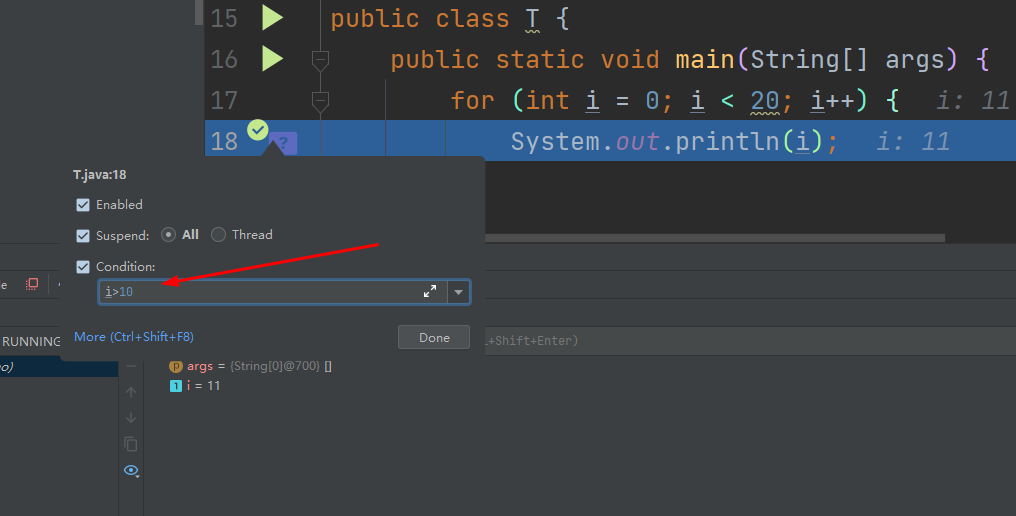Image resolution: width=1016 pixels, height=516 pixels.
Task: Run main method from line 16 gutter
Action: [272, 59]
